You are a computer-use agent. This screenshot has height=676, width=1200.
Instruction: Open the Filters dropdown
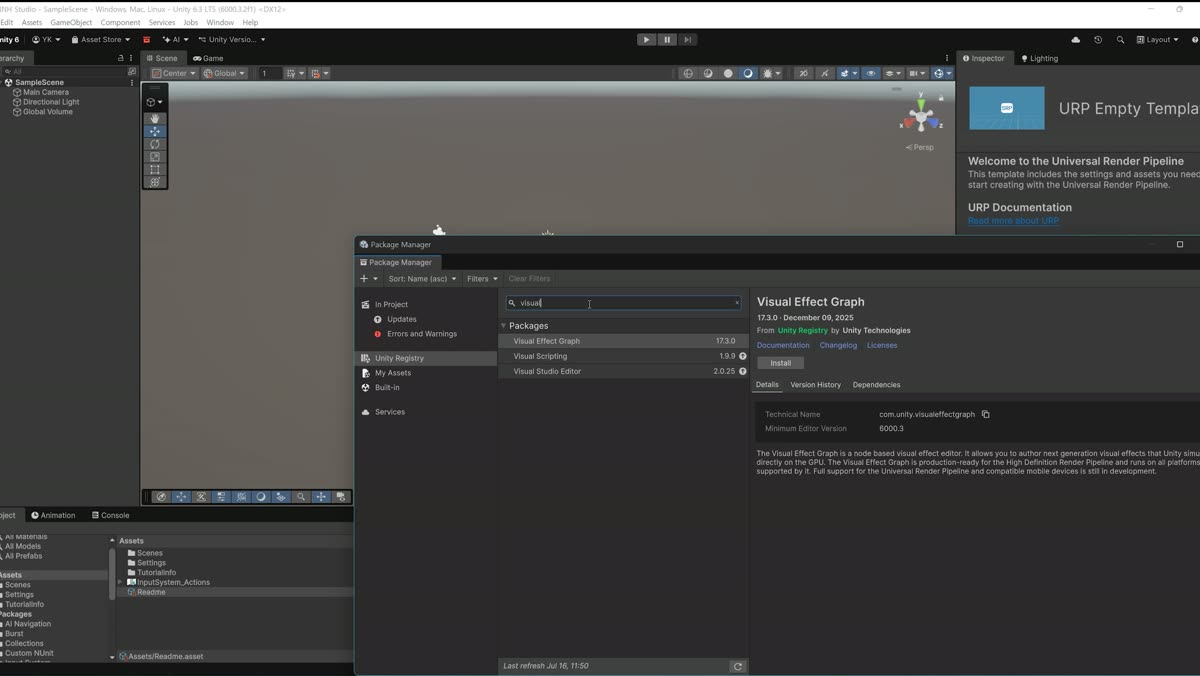482,279
